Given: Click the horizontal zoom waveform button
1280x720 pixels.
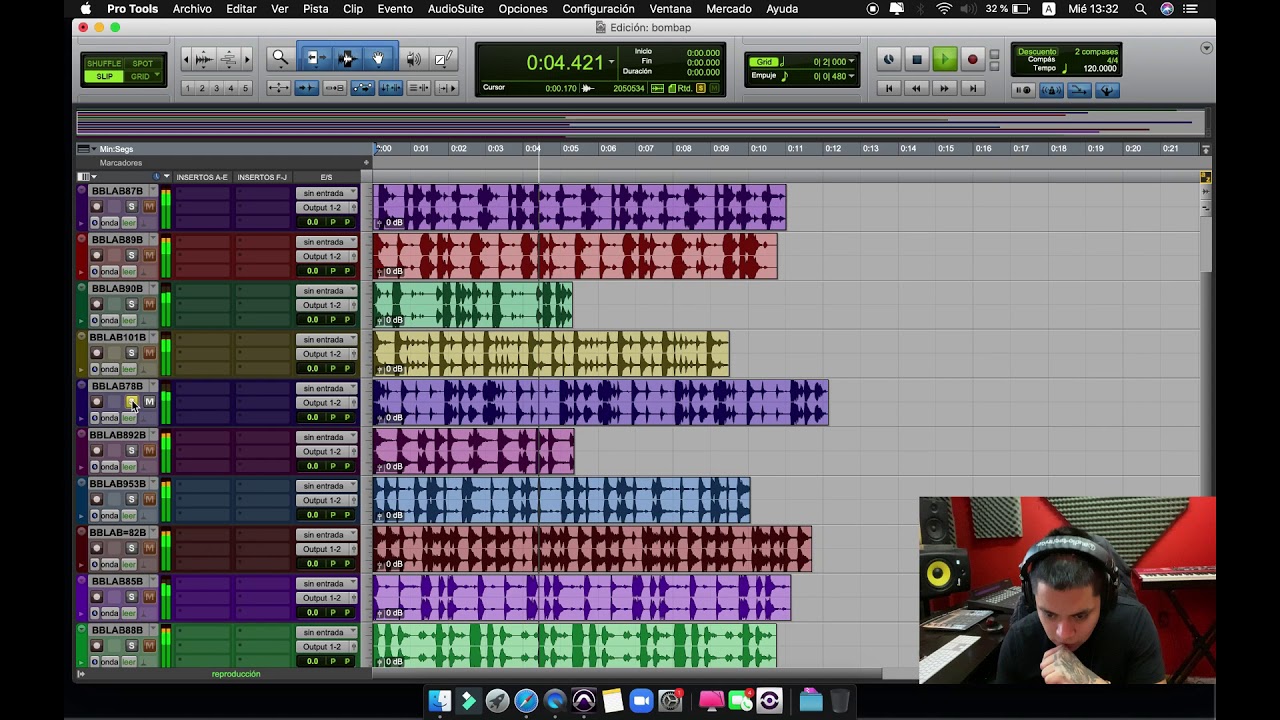Looking at the screenshot, I should pyautogui.click(x=204, y=59).
